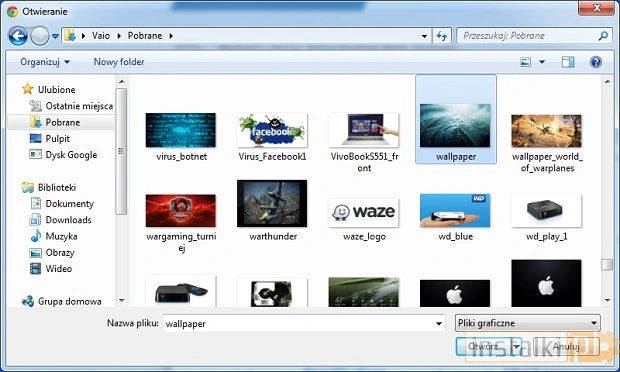The width and height of the screenshot is (620, 372).
Task: Open the Nazwa pliku dropdown arrow
Action: [x=439, y=323]
